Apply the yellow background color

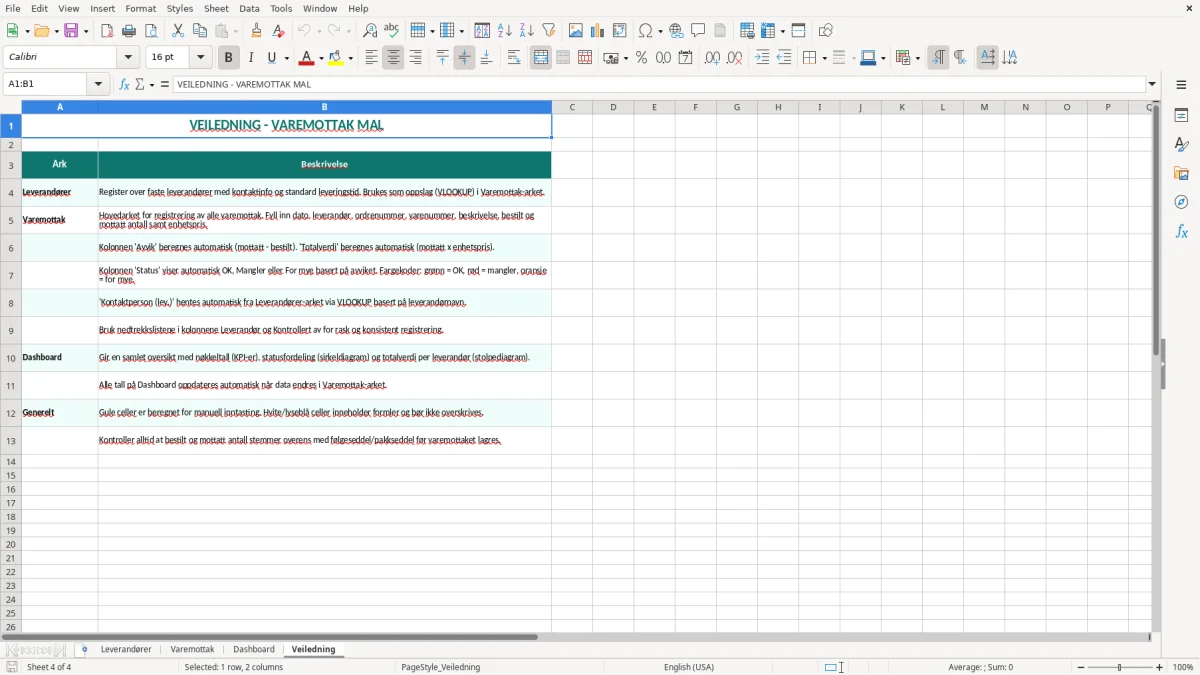click(336, 58)
